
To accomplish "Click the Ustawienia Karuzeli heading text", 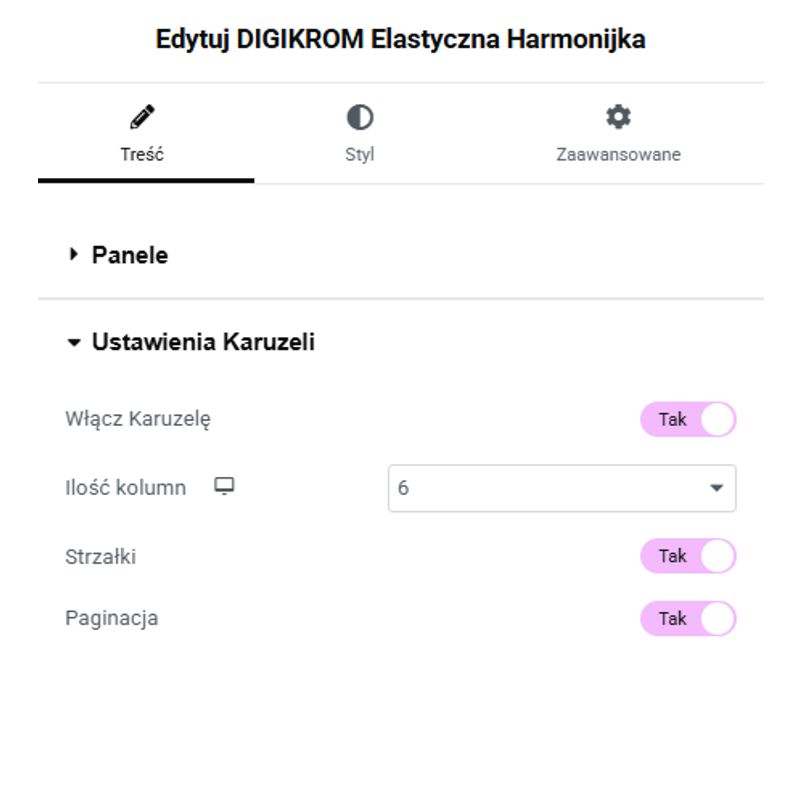I will click(x=203, y=342).
